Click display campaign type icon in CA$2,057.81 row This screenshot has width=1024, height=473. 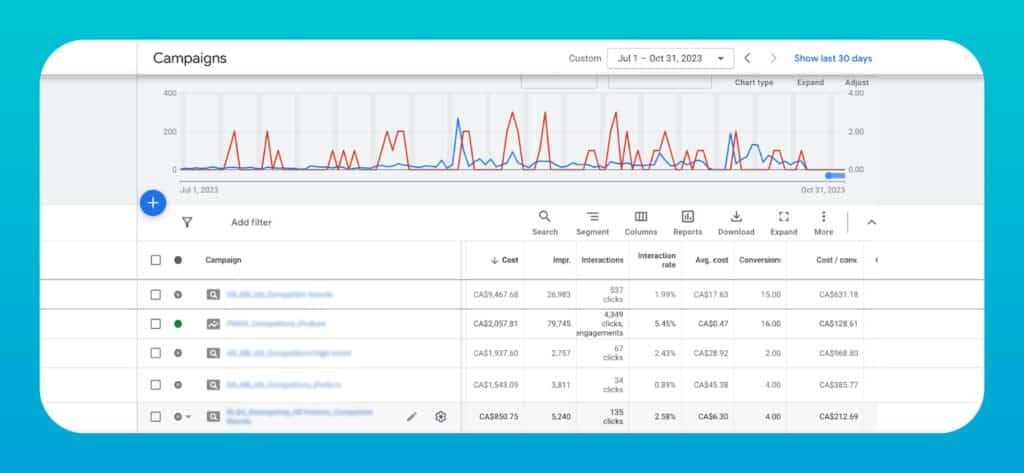point(213,323)
